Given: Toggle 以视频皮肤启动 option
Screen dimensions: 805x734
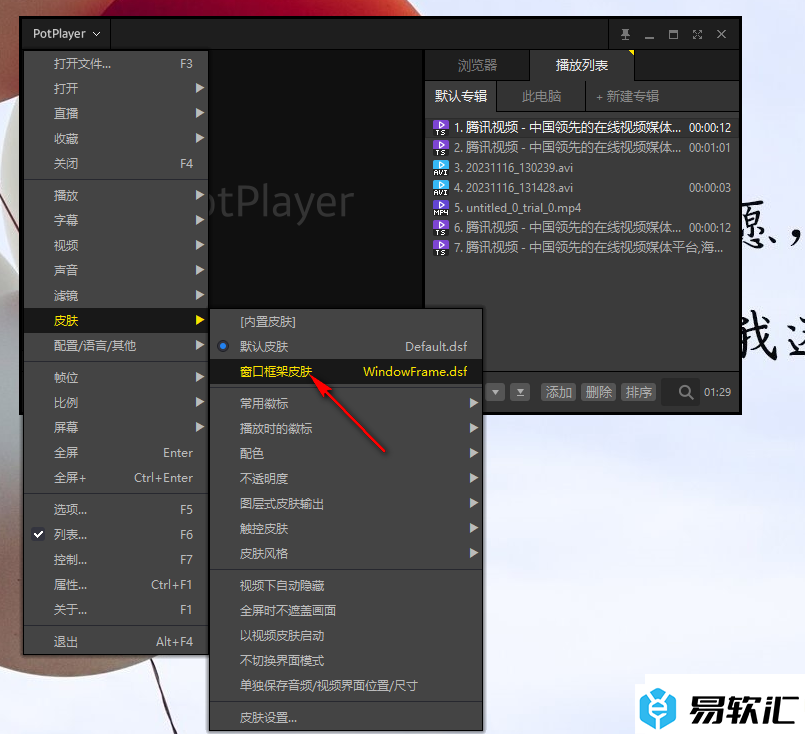Looking at the screenshot, I should (x=346, y=636).
